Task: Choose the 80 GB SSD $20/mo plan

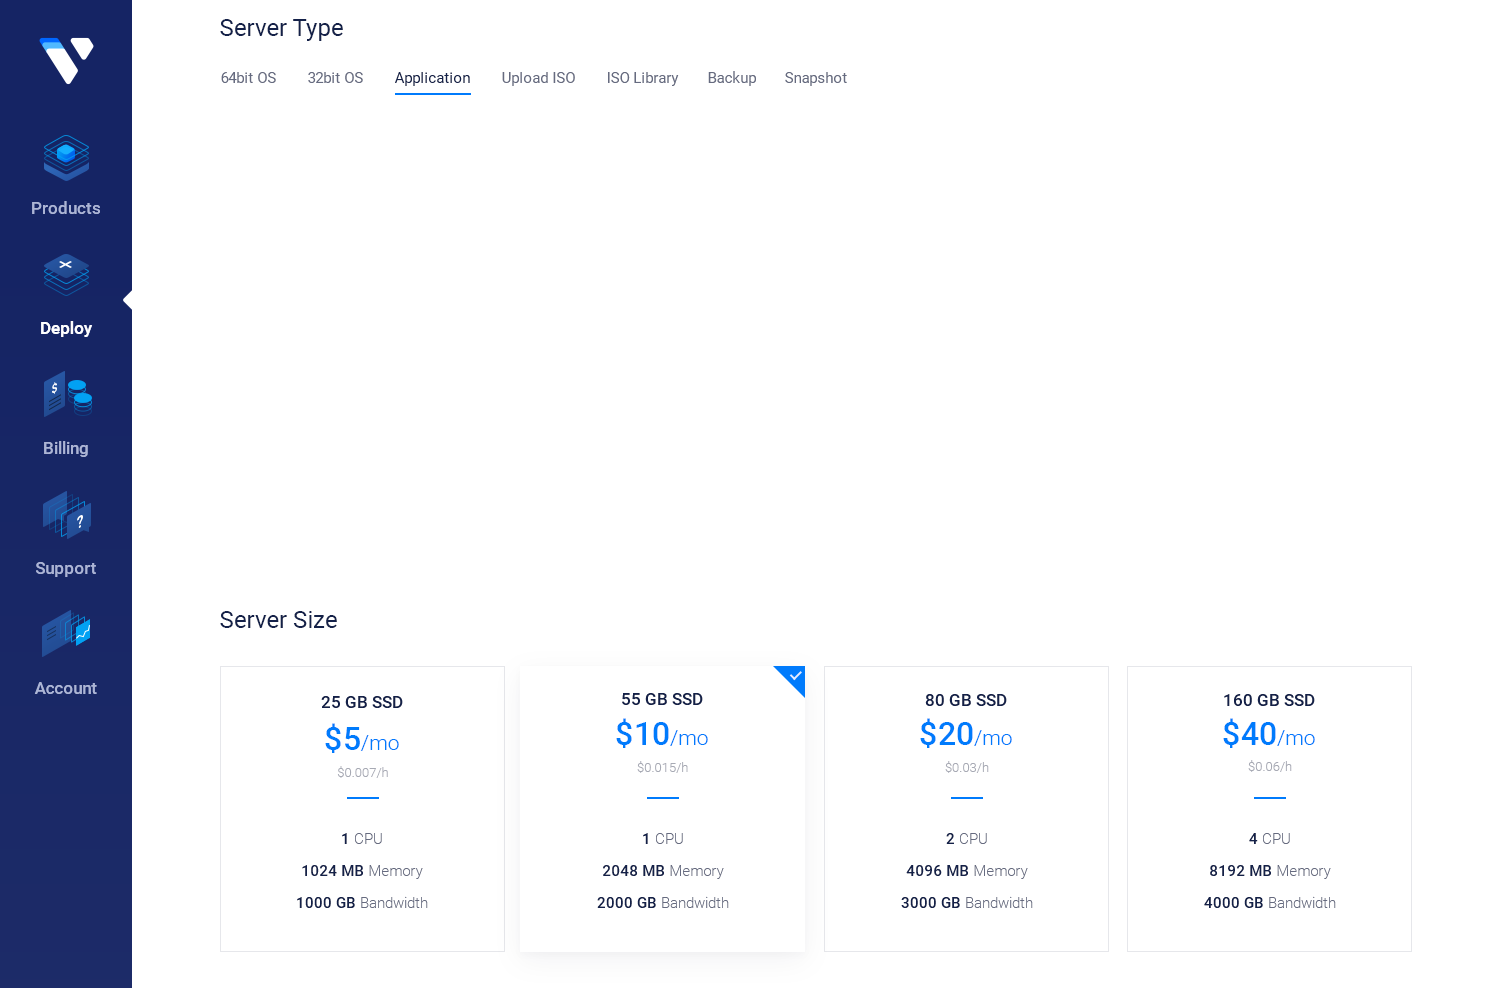Action: point(966,809)
